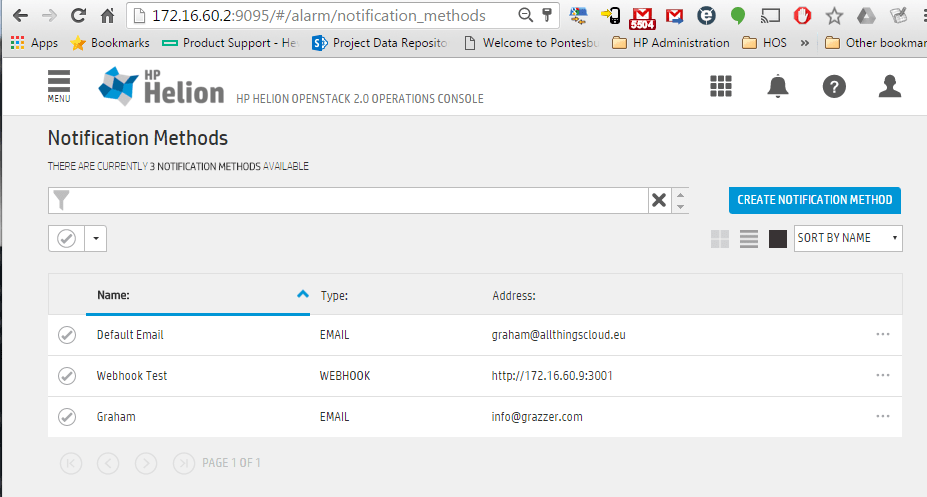The image size is (927, 497).
Task: Open the help question mark icon
Action: [x=834, y=86]
